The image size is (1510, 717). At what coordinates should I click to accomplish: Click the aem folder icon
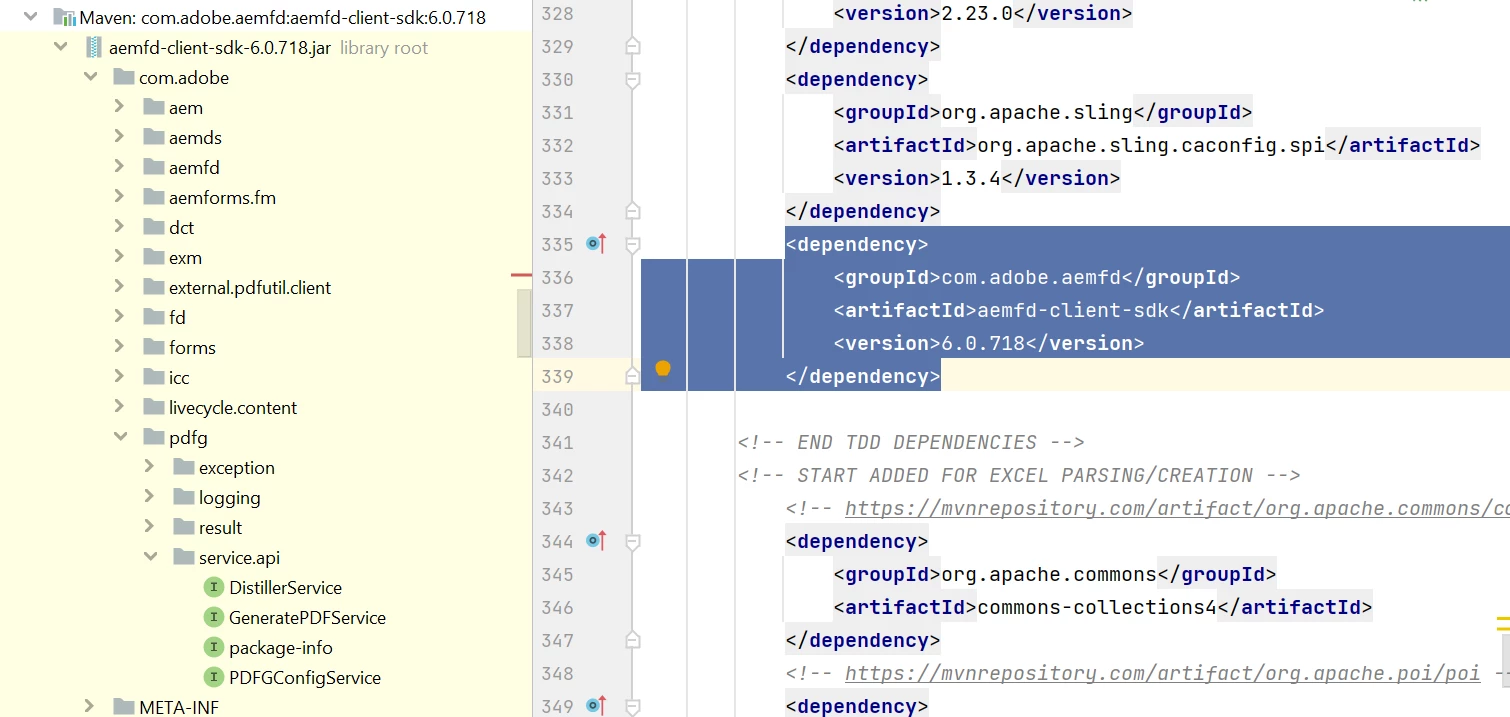pos(153,107)
